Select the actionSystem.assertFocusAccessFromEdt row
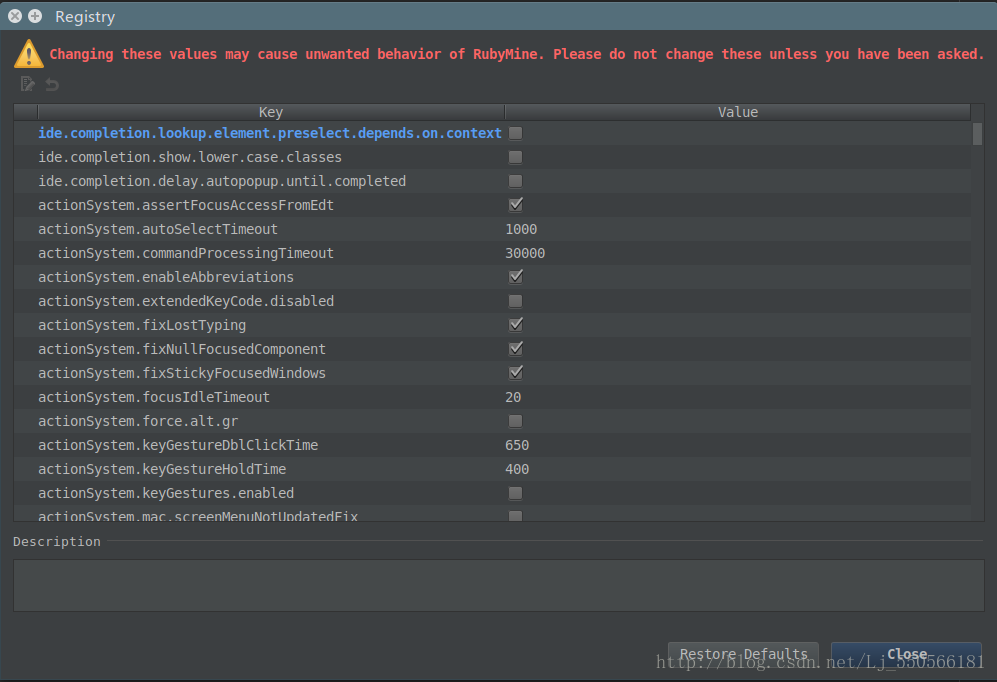The image size is (997, 682). coord(492,205)
